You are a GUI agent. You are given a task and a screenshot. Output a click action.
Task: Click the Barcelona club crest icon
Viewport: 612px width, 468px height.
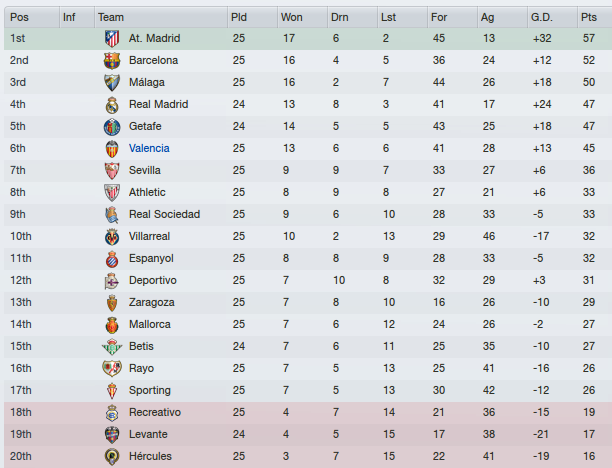(112, 61)
